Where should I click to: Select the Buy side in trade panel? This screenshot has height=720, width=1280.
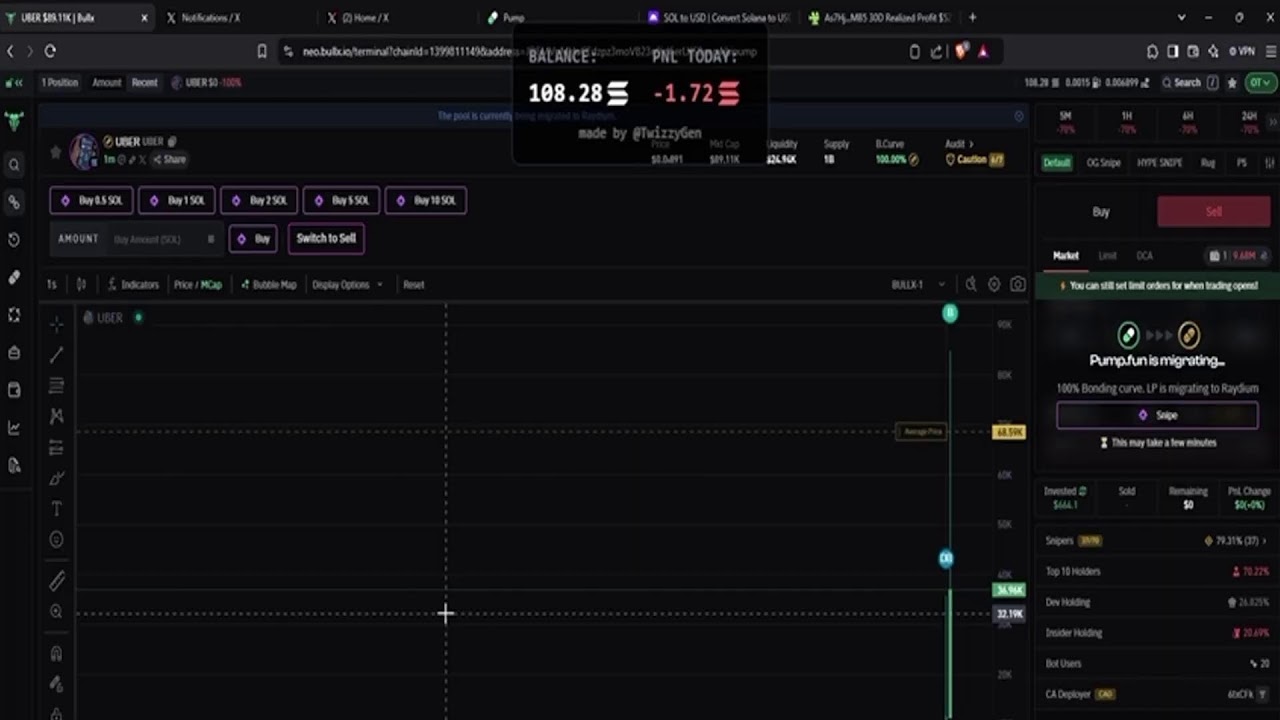click(x=1100, y=212)
